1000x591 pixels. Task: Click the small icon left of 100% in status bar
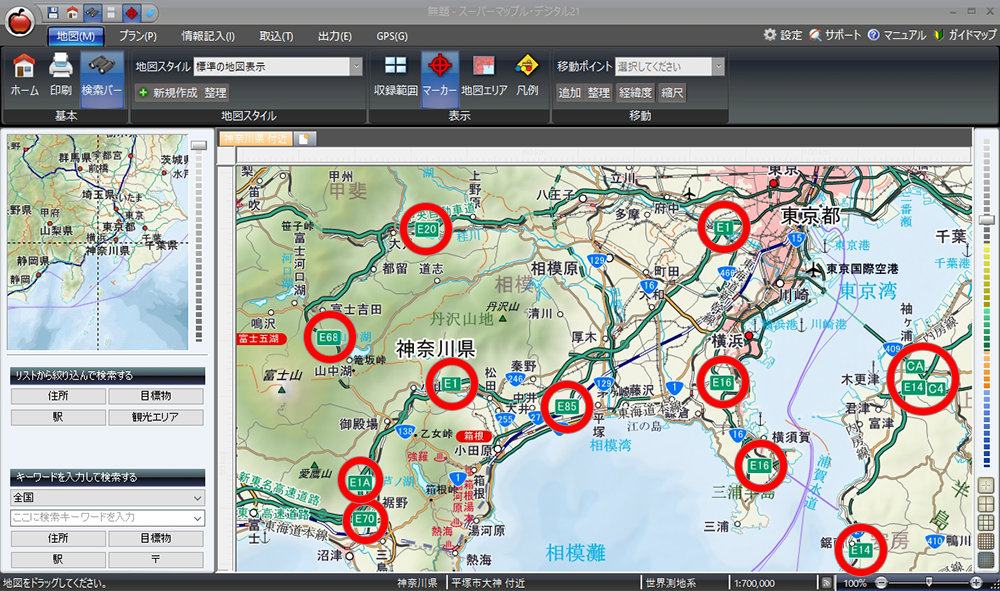pyautogui.click(x=827, y=583)
